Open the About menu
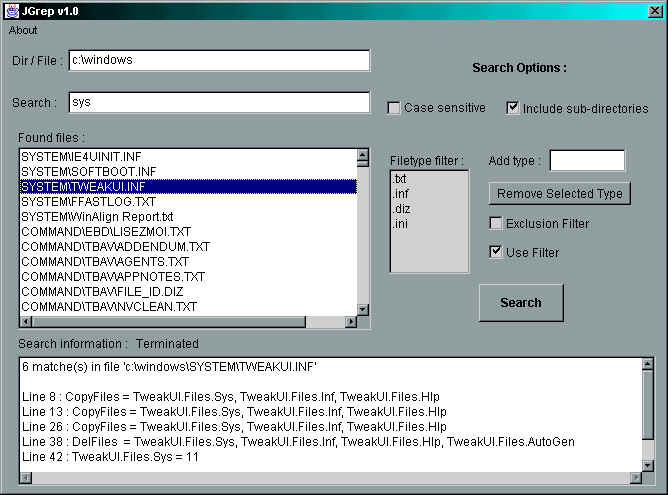This screenshot has height=495, width=668. (23, 30)
